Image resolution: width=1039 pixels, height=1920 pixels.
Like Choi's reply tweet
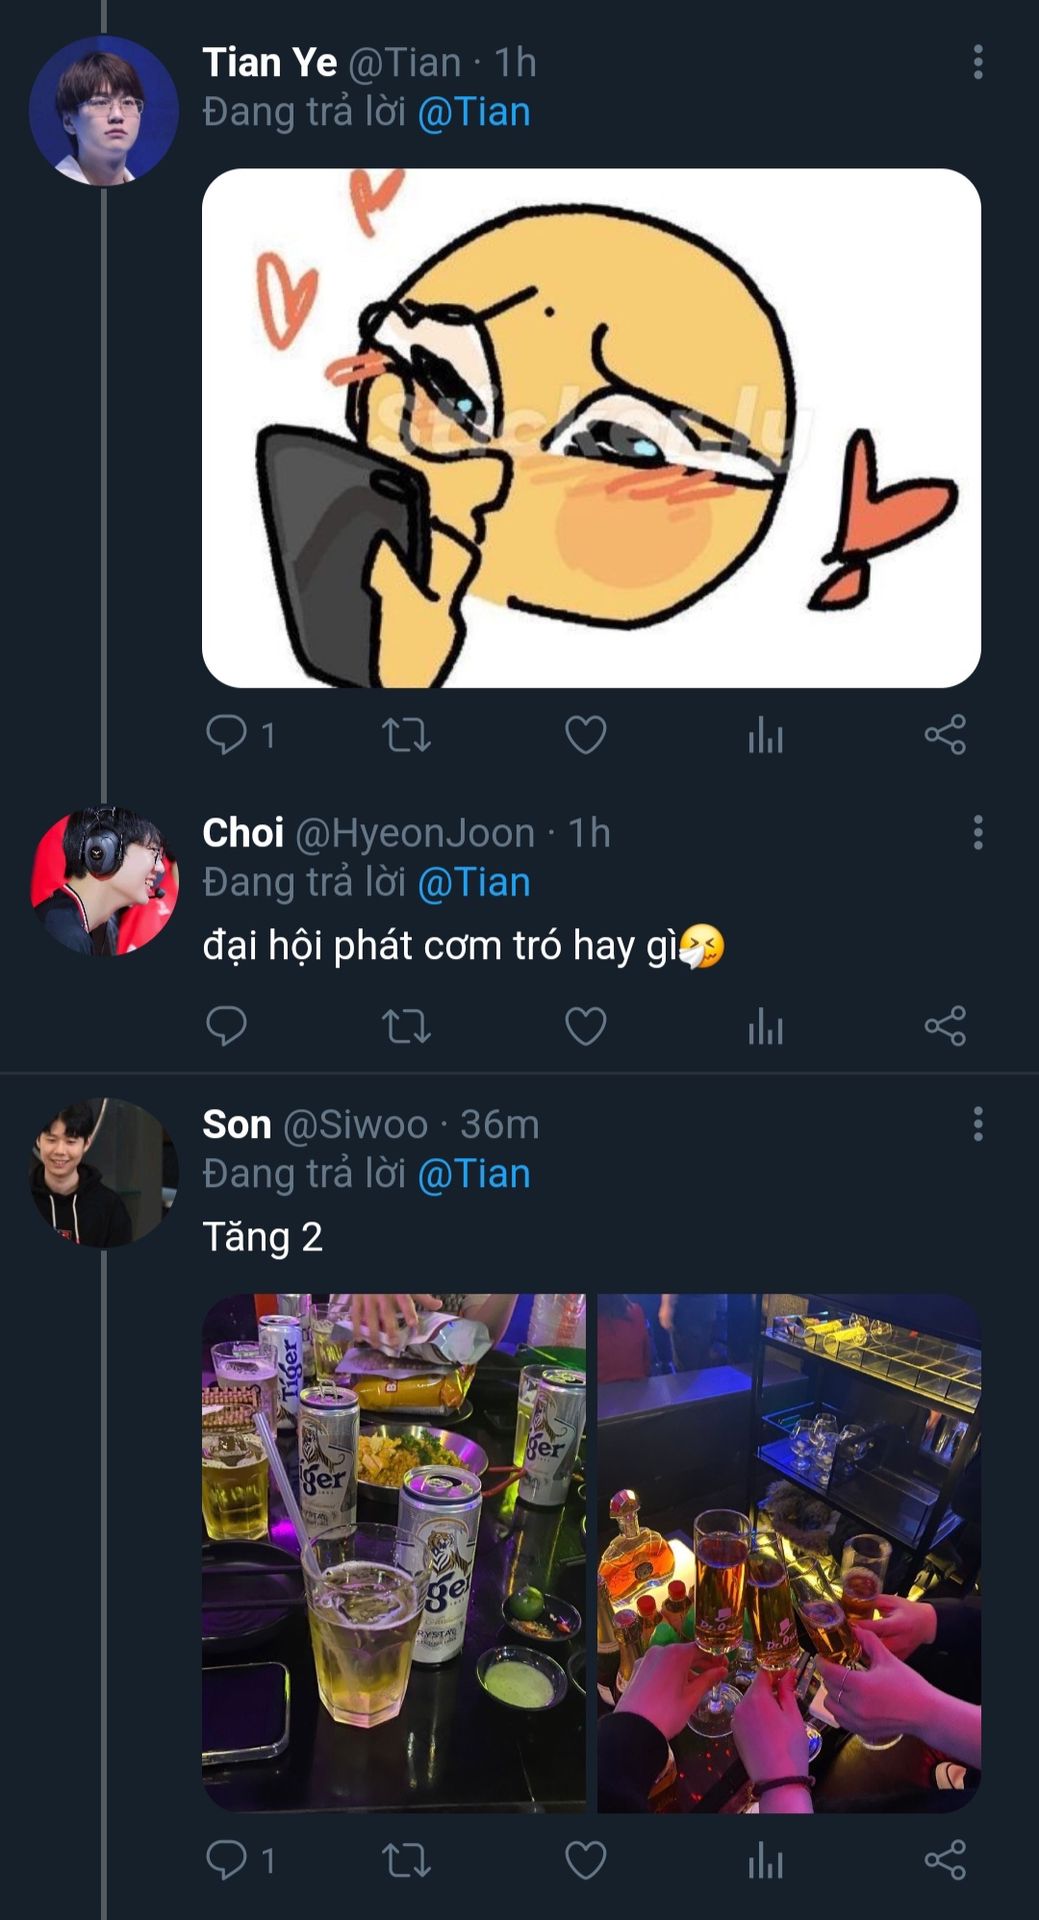coord(585,1027)
